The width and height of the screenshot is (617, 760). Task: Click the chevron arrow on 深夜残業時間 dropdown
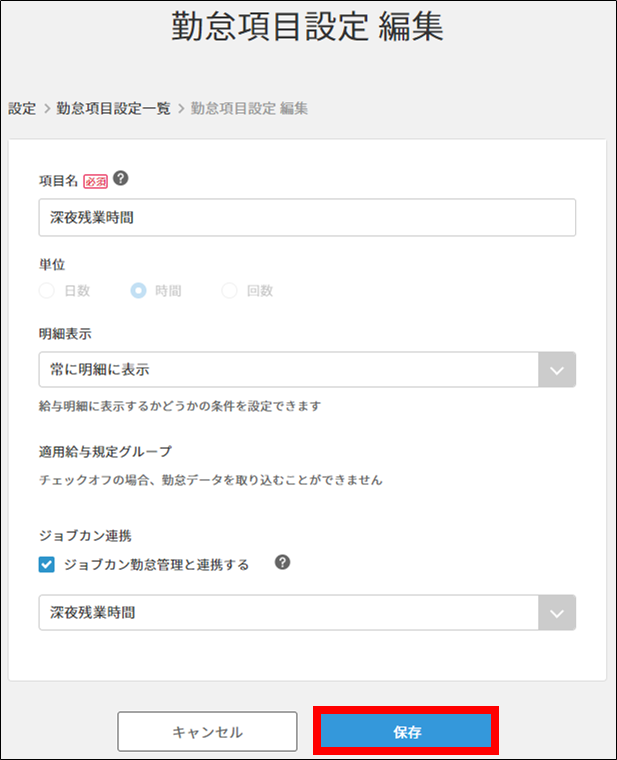coord(557,613)
